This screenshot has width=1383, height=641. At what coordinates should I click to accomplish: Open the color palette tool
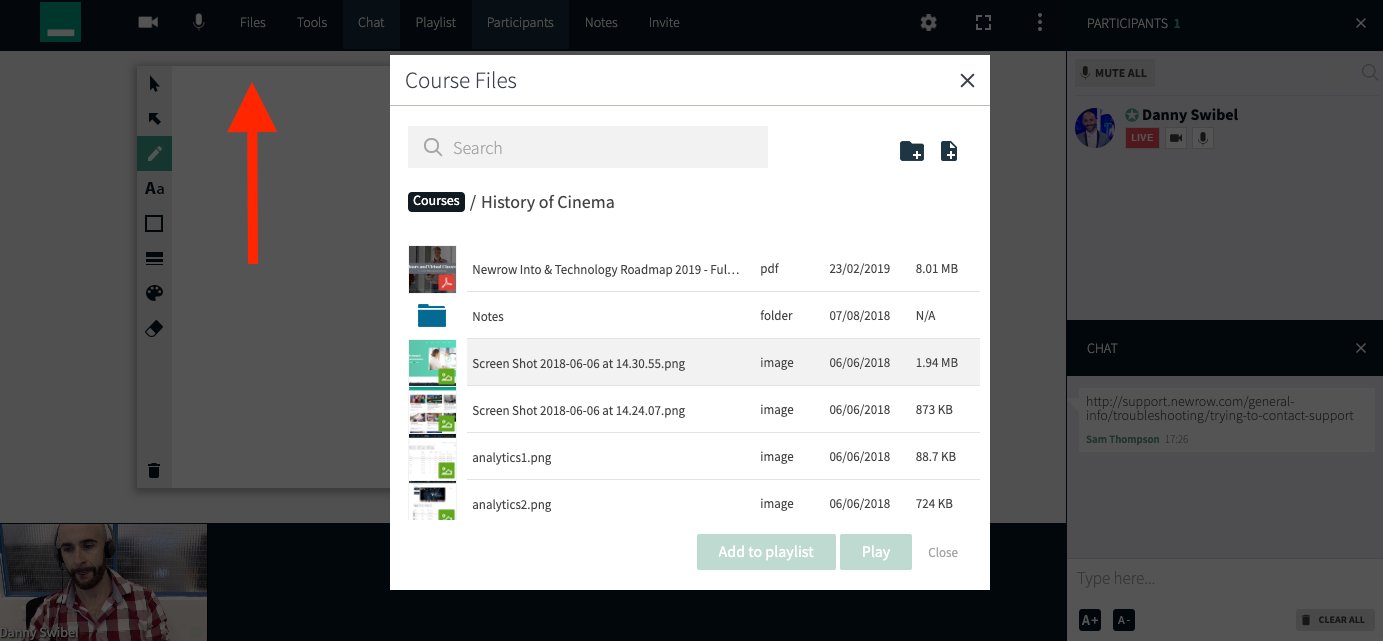pos(154,293)
